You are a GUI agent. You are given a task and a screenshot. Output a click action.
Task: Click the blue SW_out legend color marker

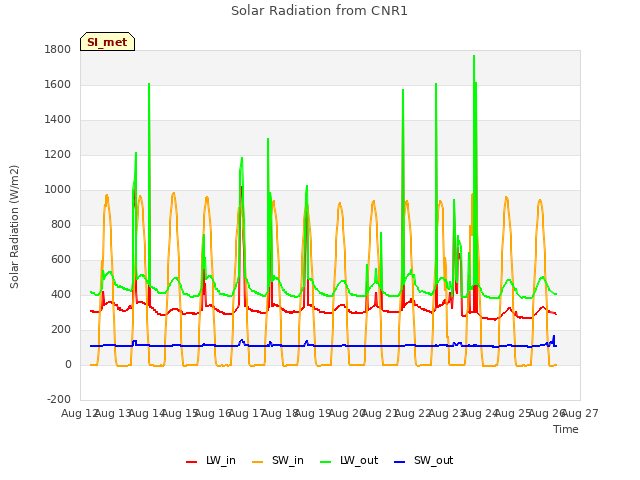(x=400, y=462)
